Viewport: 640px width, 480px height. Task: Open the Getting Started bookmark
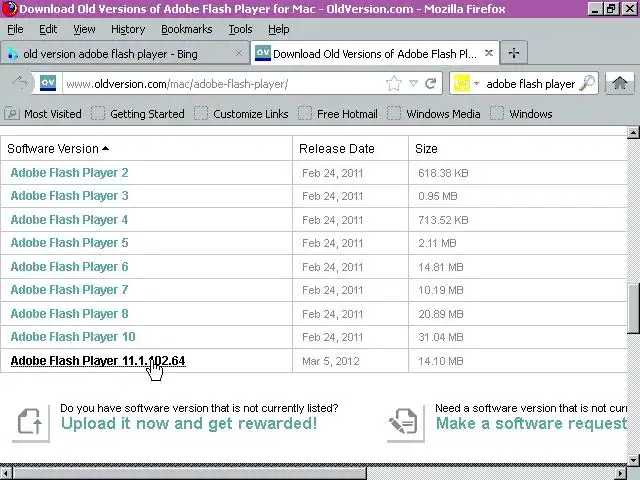coord(138,114)
